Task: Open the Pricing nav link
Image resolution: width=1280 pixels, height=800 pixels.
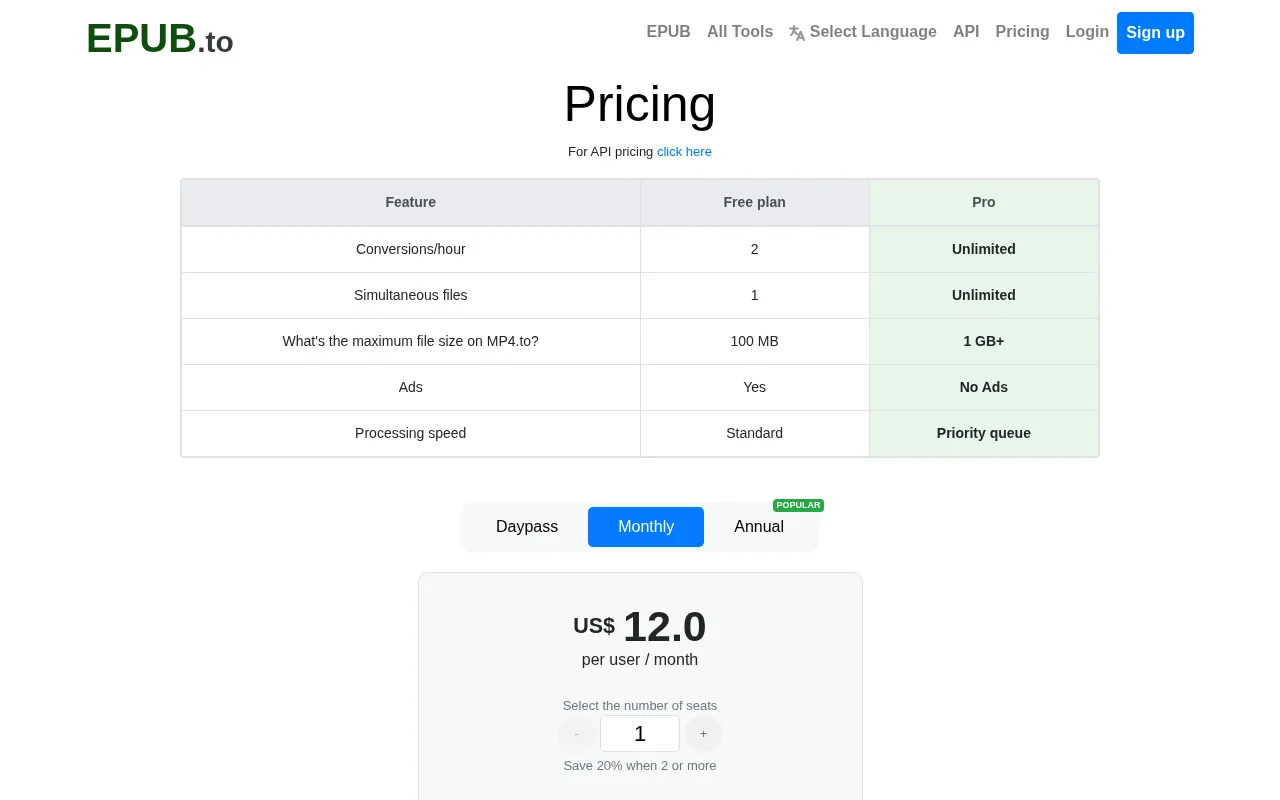Action: 1022,32
